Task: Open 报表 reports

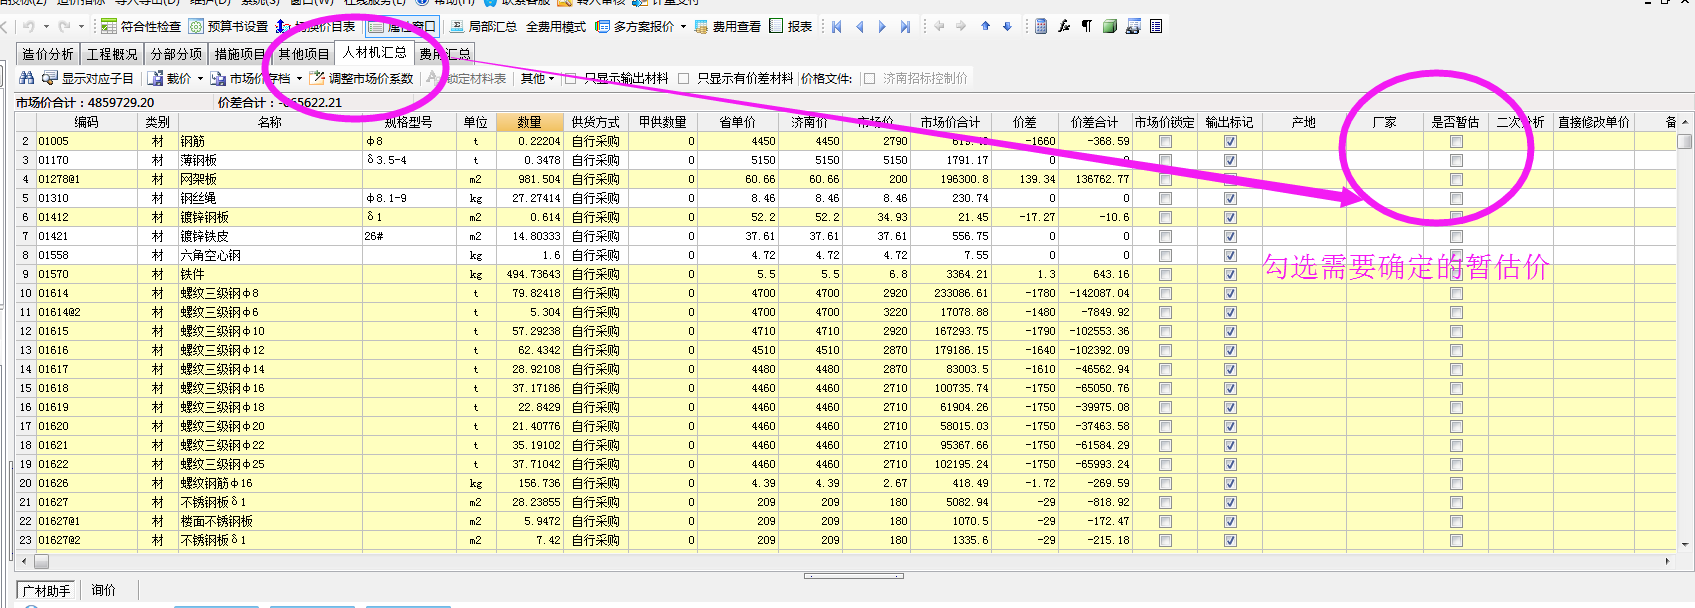Action: click(791, 26)
